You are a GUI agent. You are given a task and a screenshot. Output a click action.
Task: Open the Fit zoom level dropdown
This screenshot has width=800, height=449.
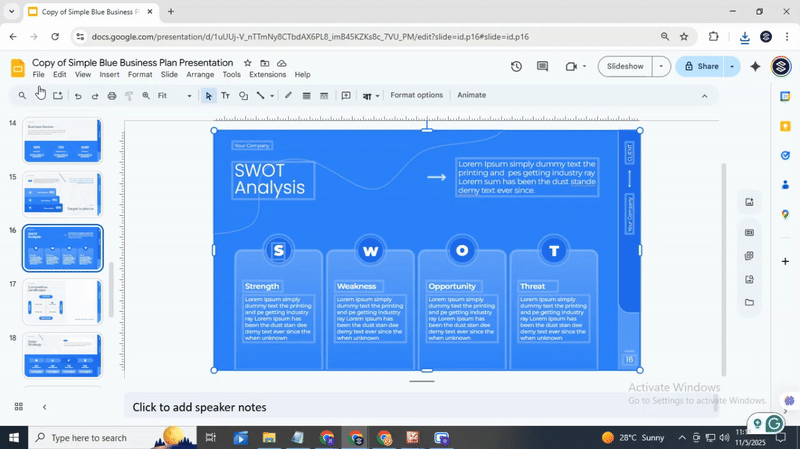click(x=176, y=96)
